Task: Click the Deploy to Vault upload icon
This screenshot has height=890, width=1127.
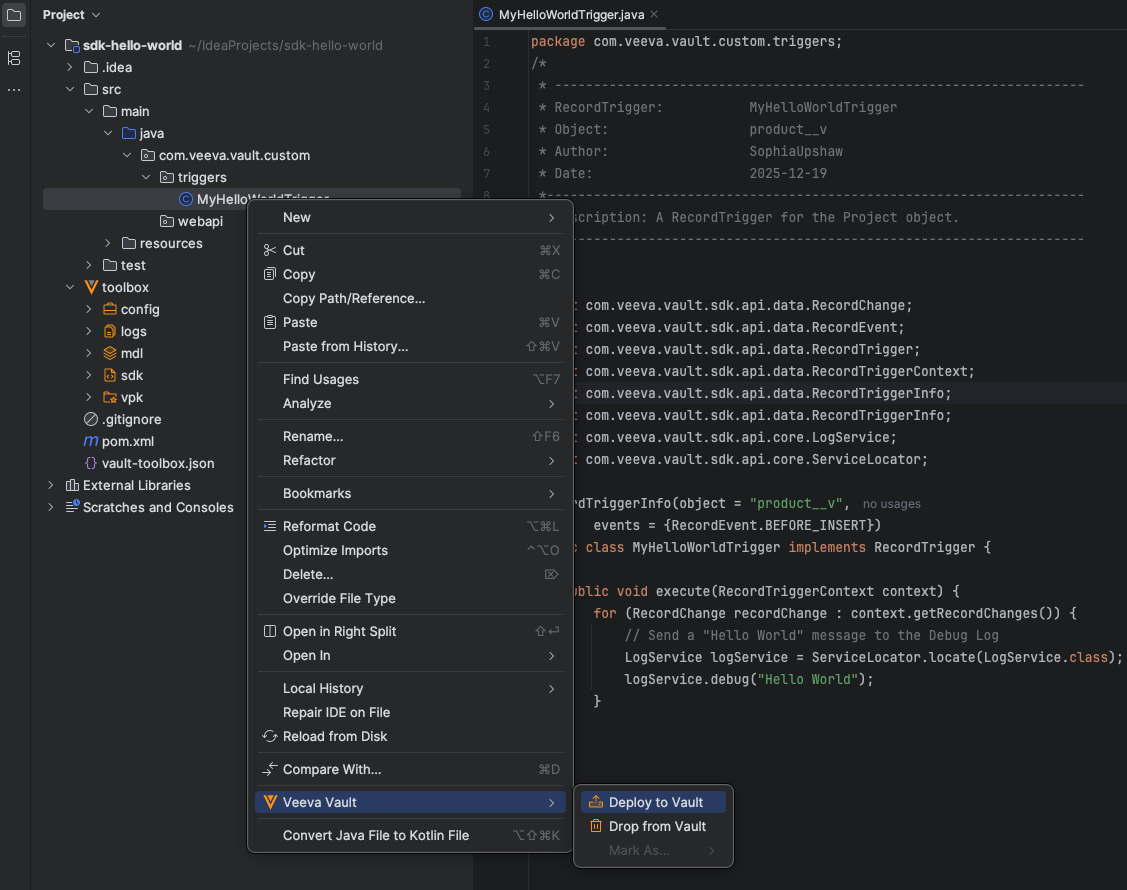Action: point(596,802)
